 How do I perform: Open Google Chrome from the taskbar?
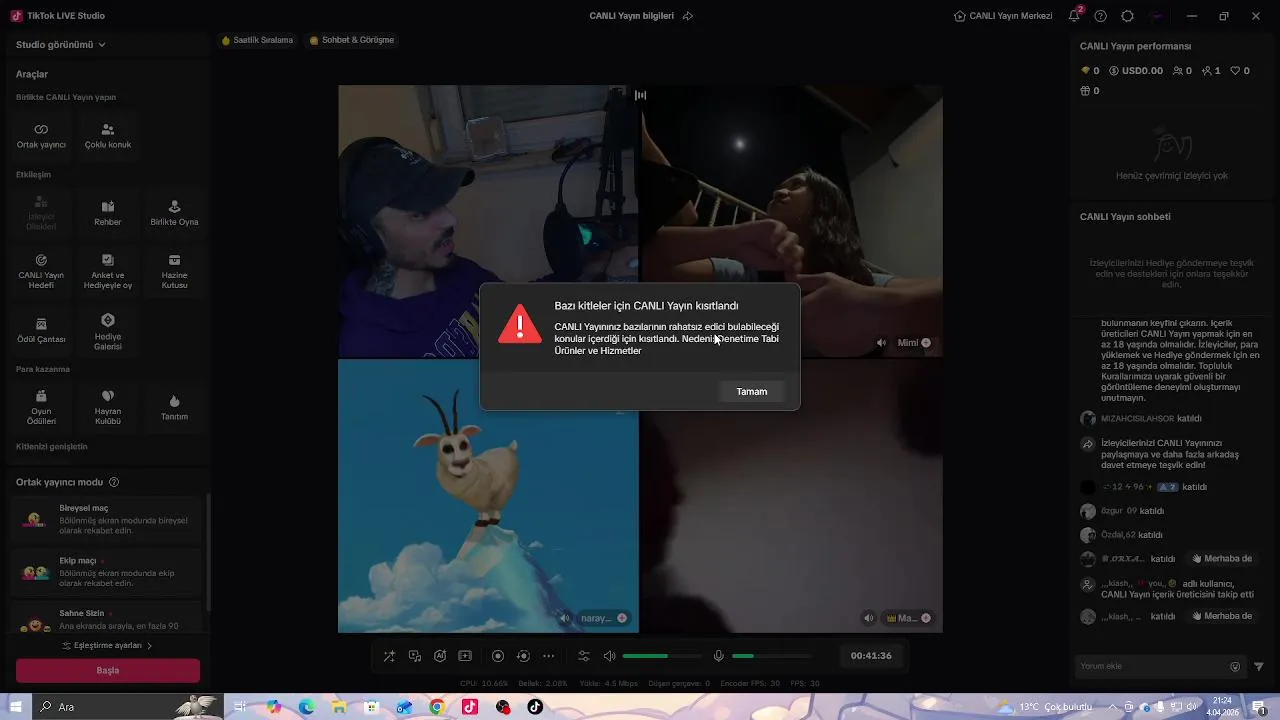tap(437, 707)
